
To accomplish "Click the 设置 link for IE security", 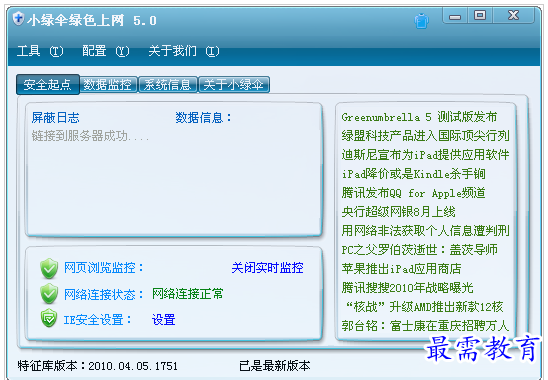I will click(x=164, y=320).
